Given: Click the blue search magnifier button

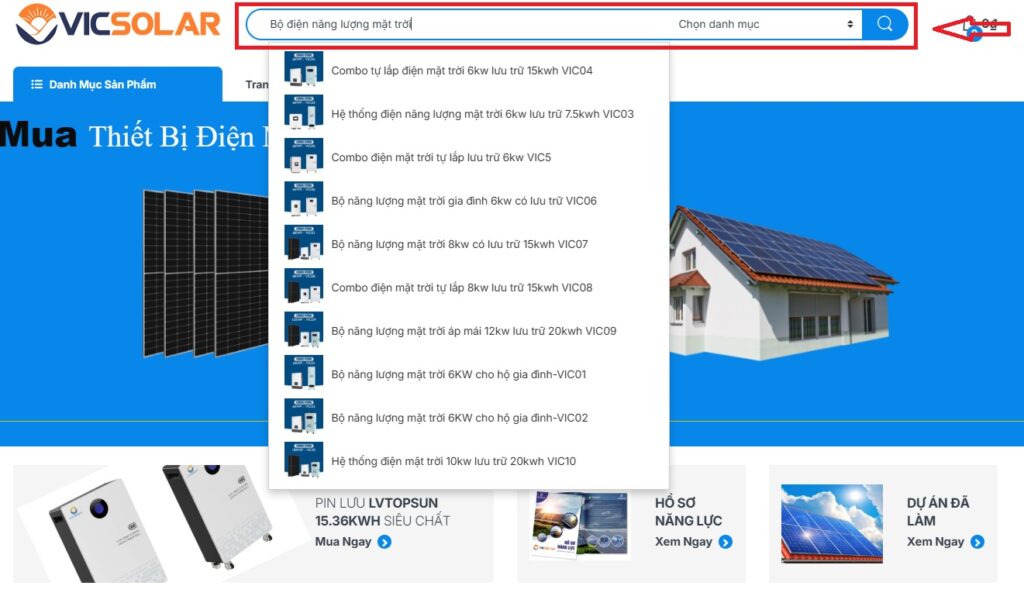Looking at the screenshot, I should pos(884,24).
